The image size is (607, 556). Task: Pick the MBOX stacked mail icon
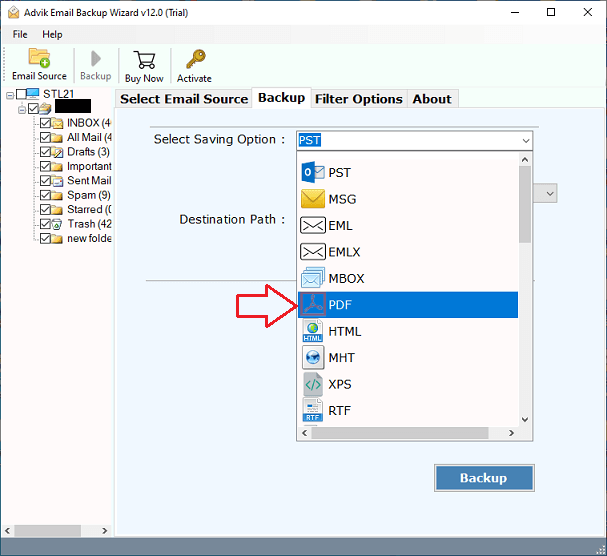tap(312, 278)
